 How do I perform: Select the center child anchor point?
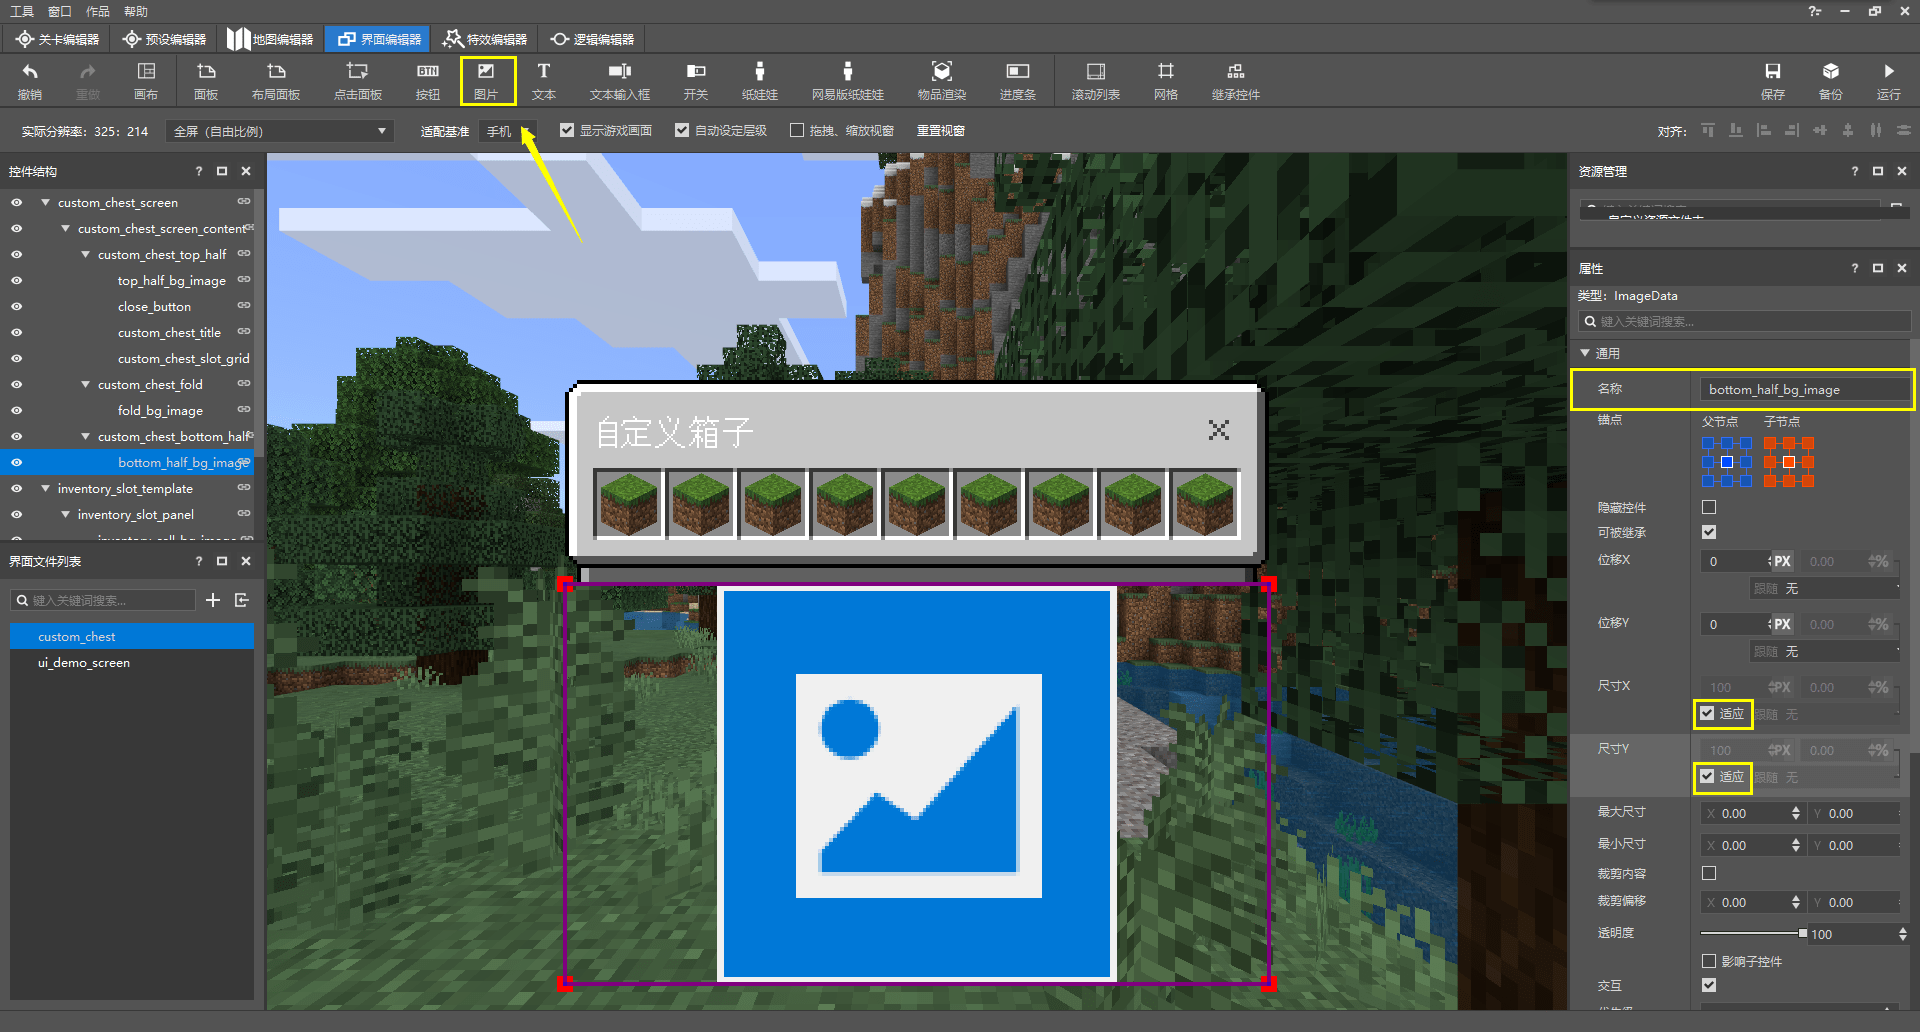[x=1789, y=462]
